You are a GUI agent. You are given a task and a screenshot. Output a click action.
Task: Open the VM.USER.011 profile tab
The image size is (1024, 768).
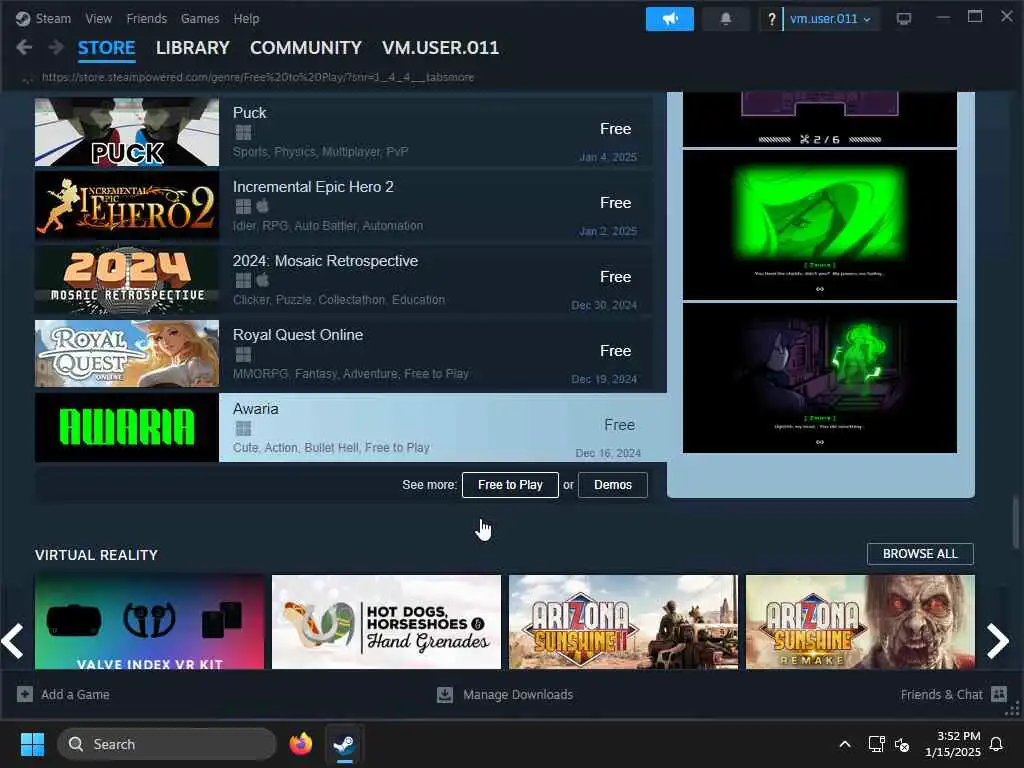[440, 48]
